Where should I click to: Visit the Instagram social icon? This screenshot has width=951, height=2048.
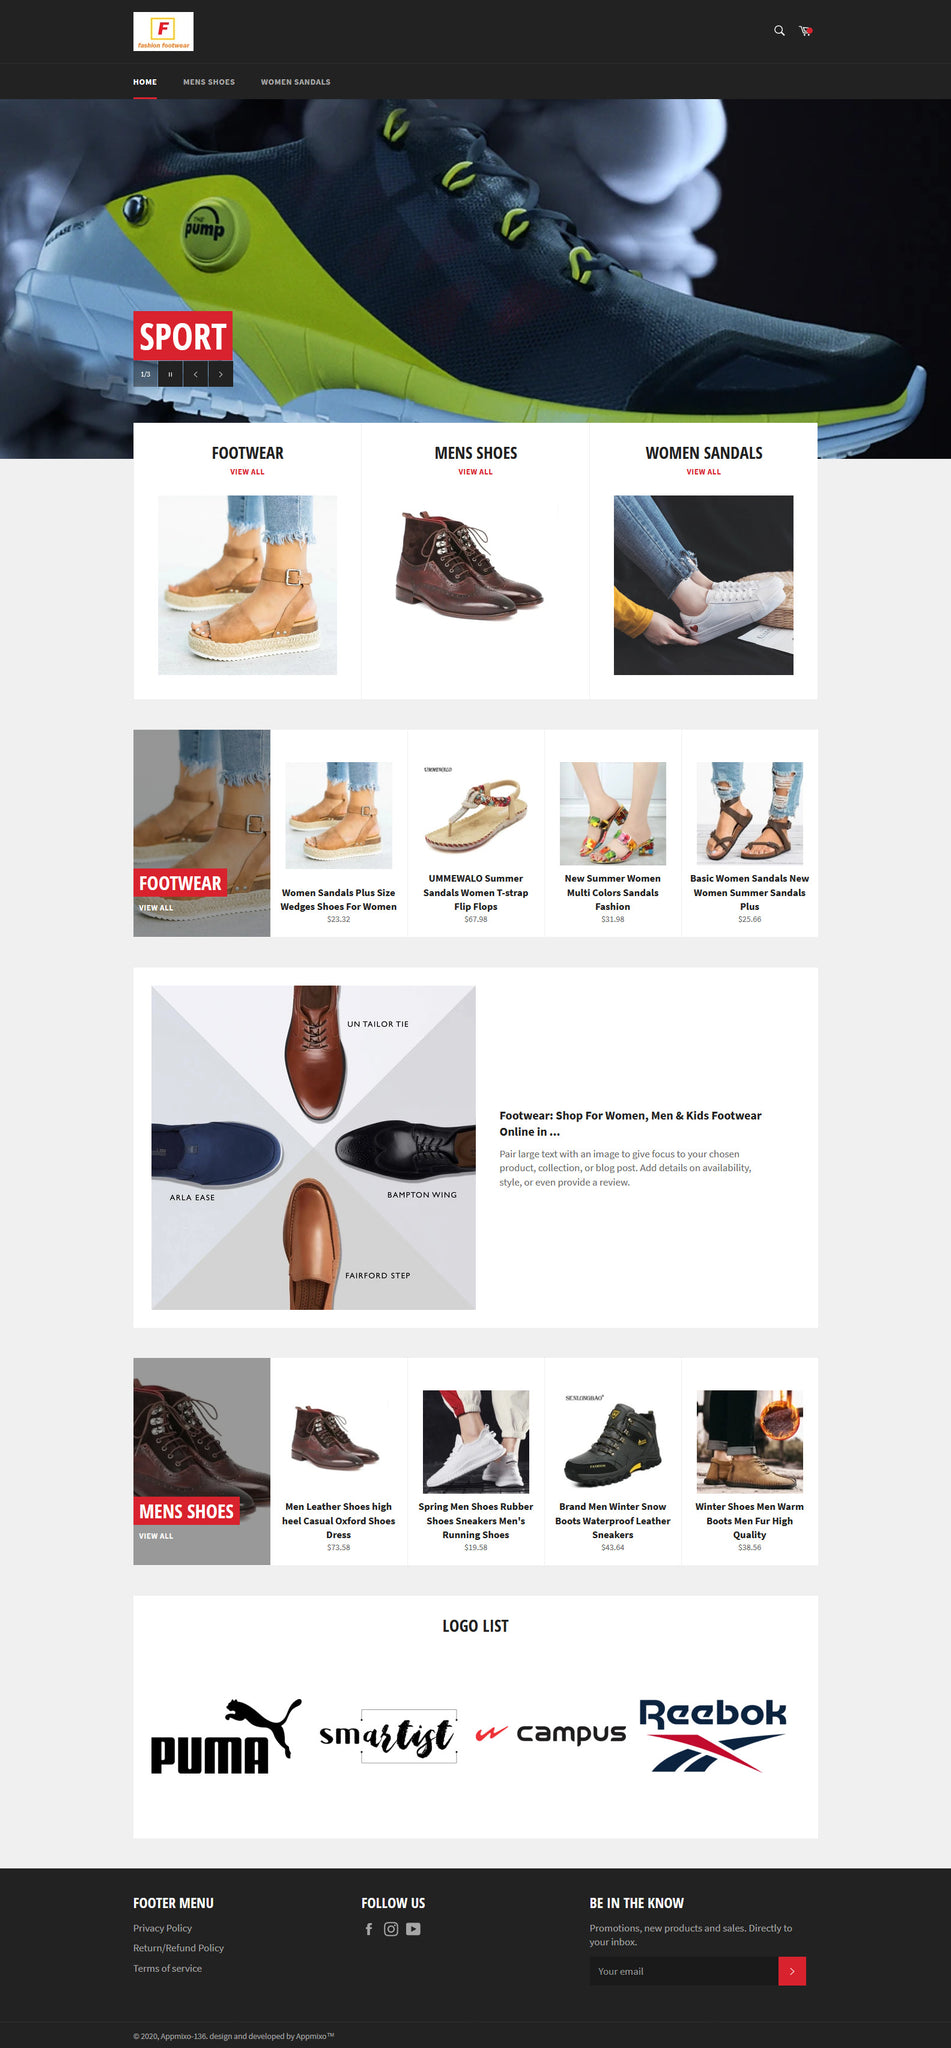coord(391,1929)
